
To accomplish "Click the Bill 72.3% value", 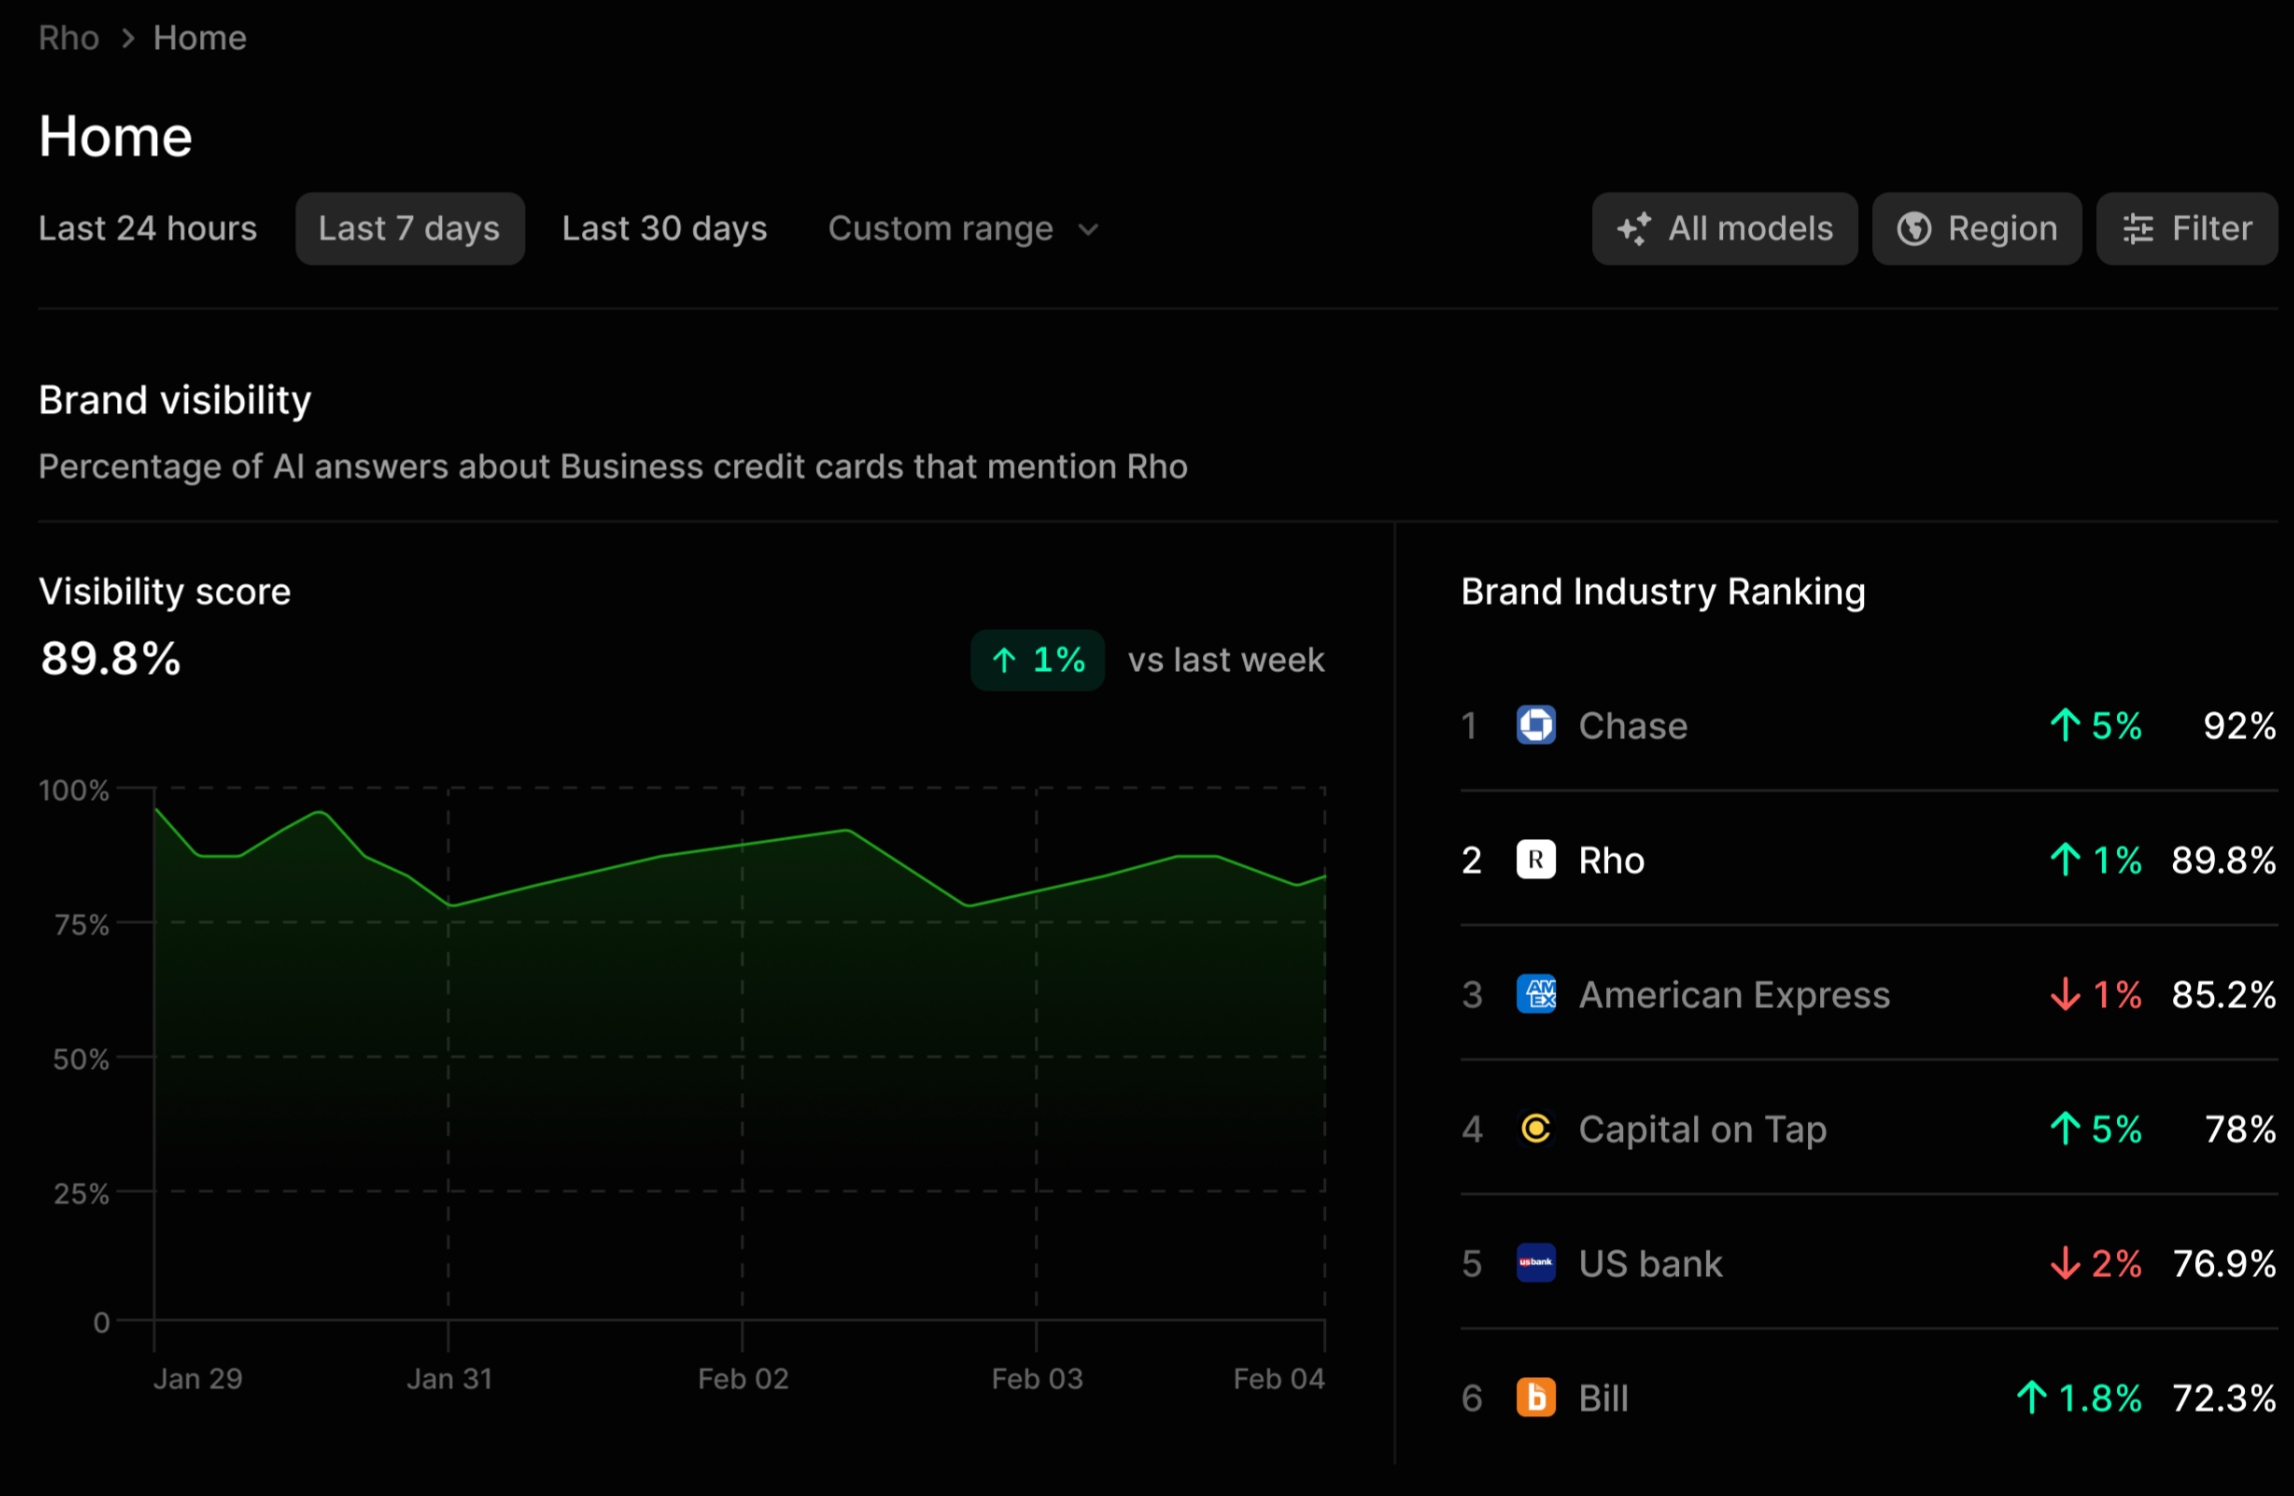I will click(2223, 1398).
